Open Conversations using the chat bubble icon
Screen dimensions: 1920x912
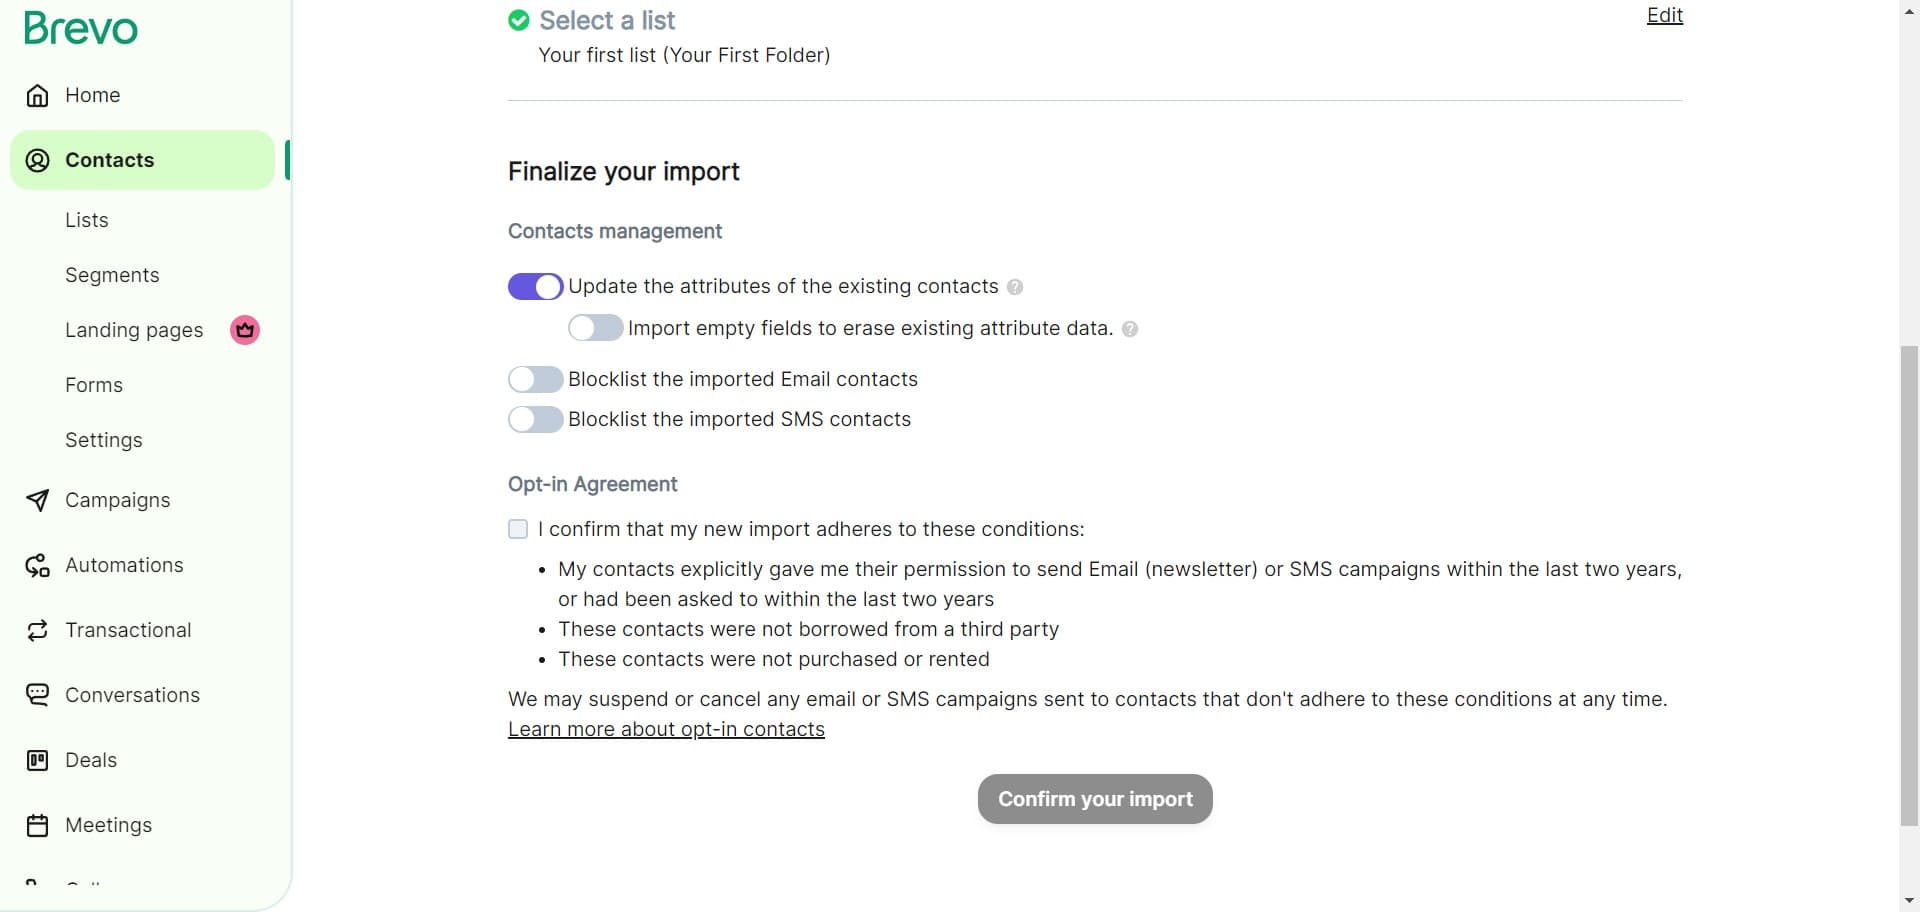coord(37,695)
